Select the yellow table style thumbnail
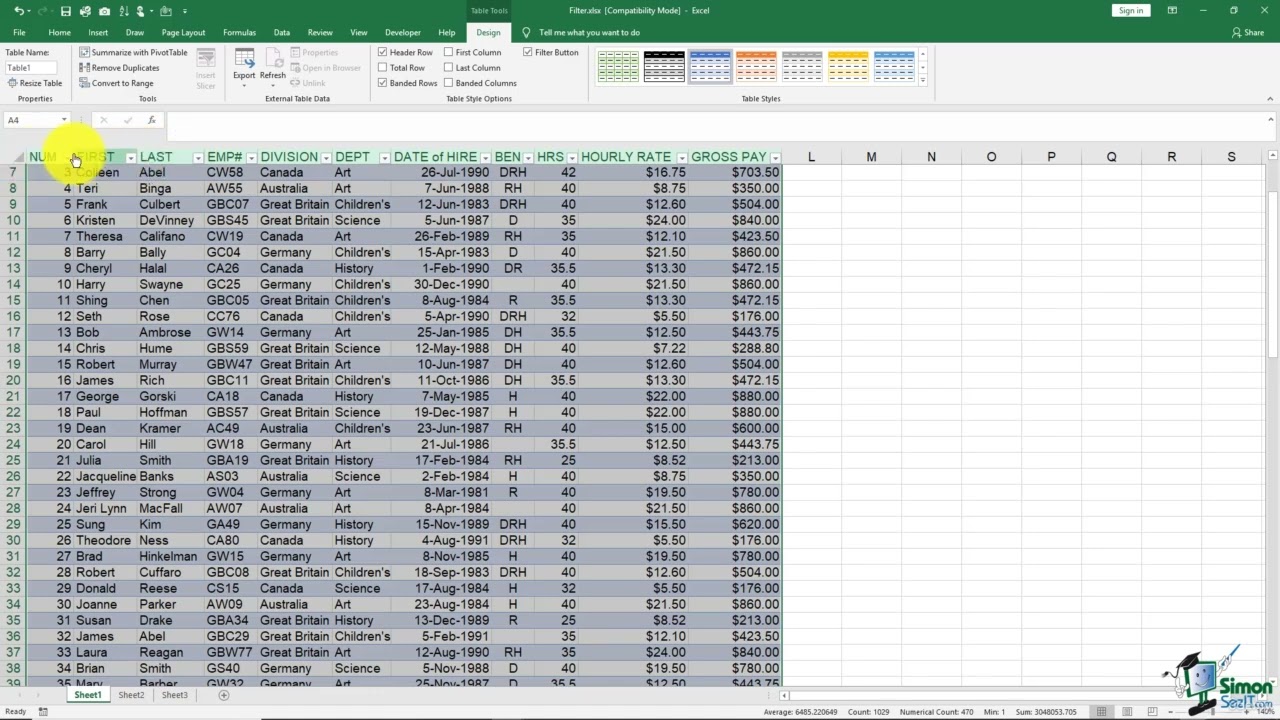The width and height of the screenshot is (1280, 720). tap(848, 66)
